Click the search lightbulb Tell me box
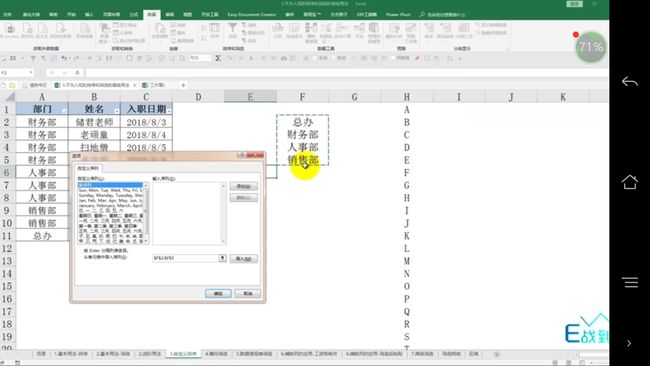The image size is (650, 366). click(x=442, y=15)
